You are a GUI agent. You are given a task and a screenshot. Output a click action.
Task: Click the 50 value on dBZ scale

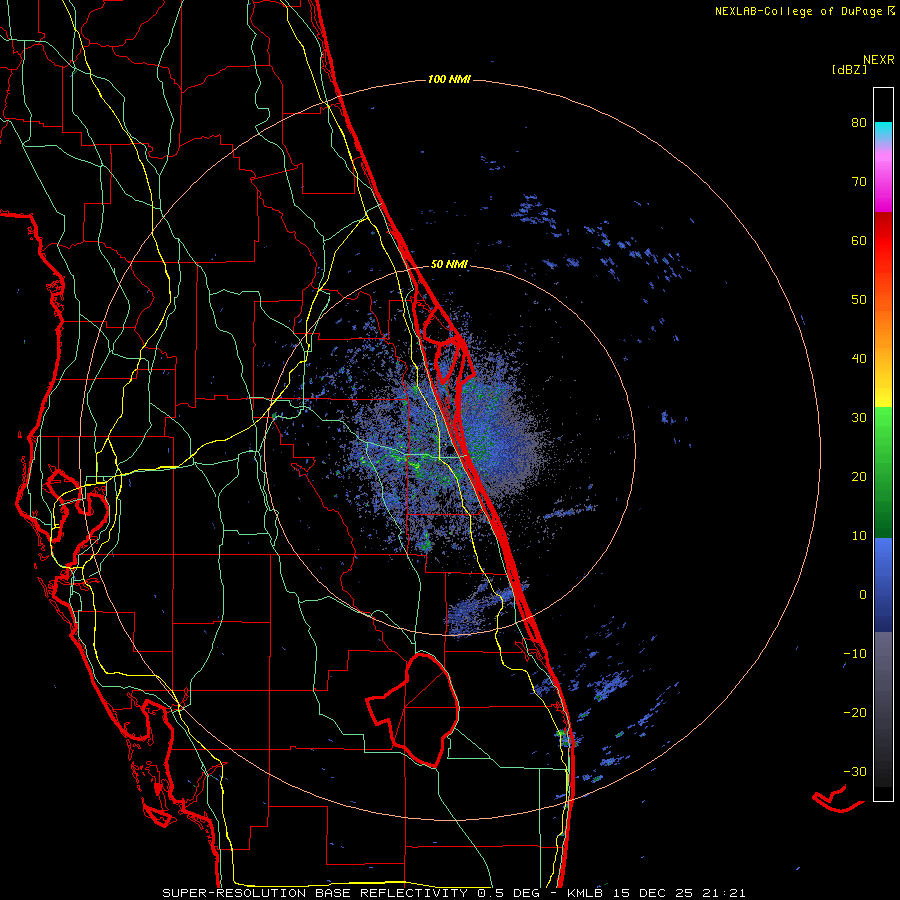tap(859, 300)
